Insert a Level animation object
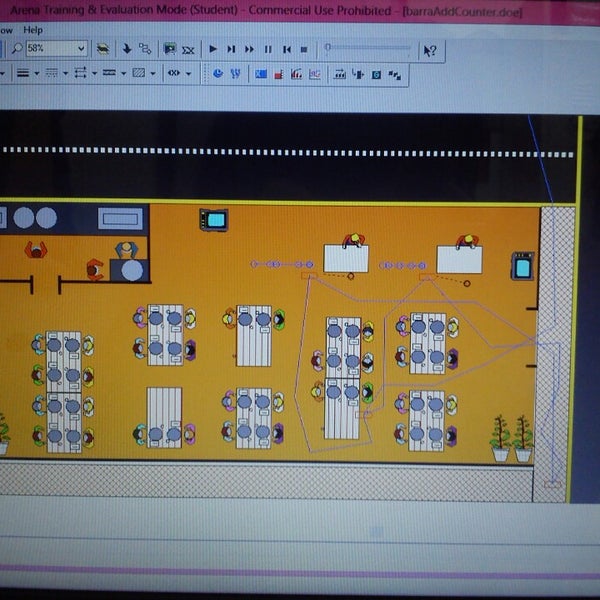 point(279,74)
